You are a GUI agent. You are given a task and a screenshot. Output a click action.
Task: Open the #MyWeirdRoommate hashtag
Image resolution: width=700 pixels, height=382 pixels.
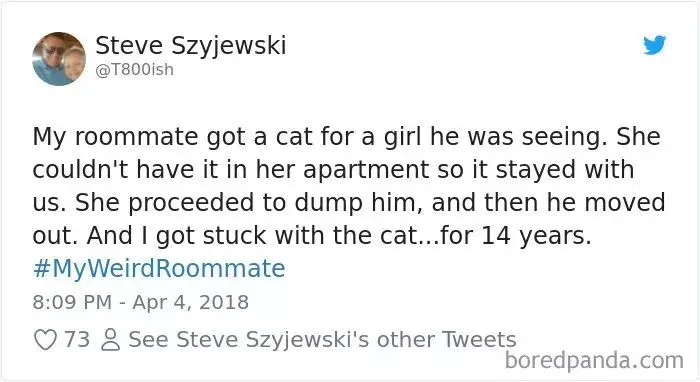(x=159, y=268)
